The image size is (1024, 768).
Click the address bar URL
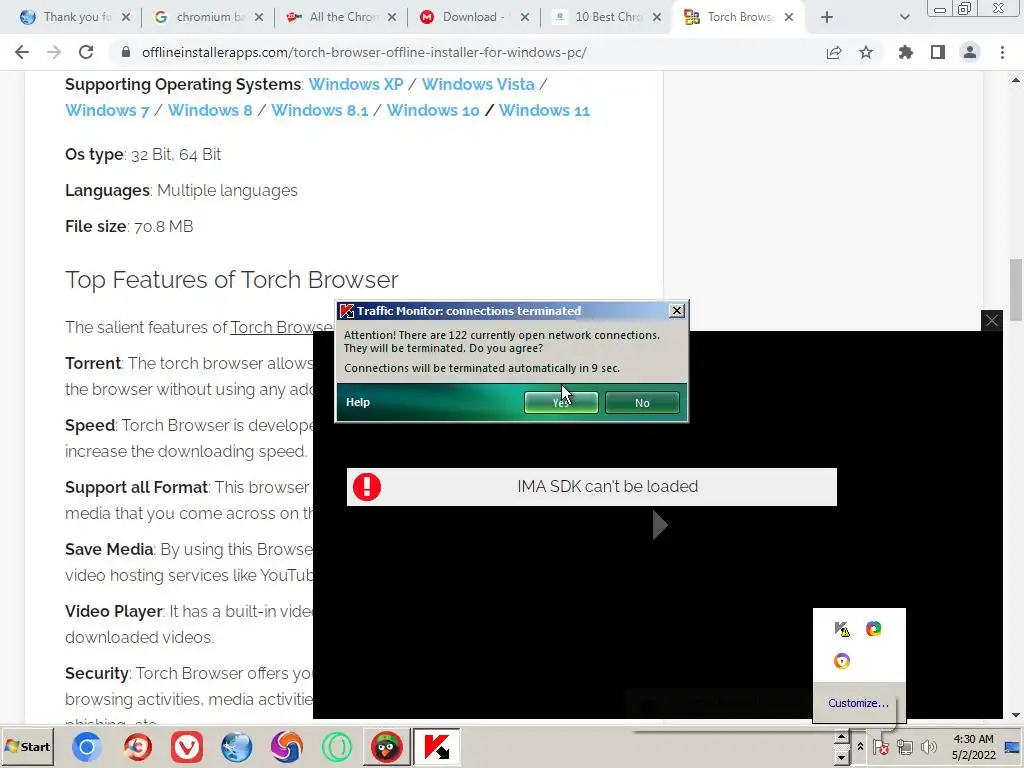click(364, 52)
